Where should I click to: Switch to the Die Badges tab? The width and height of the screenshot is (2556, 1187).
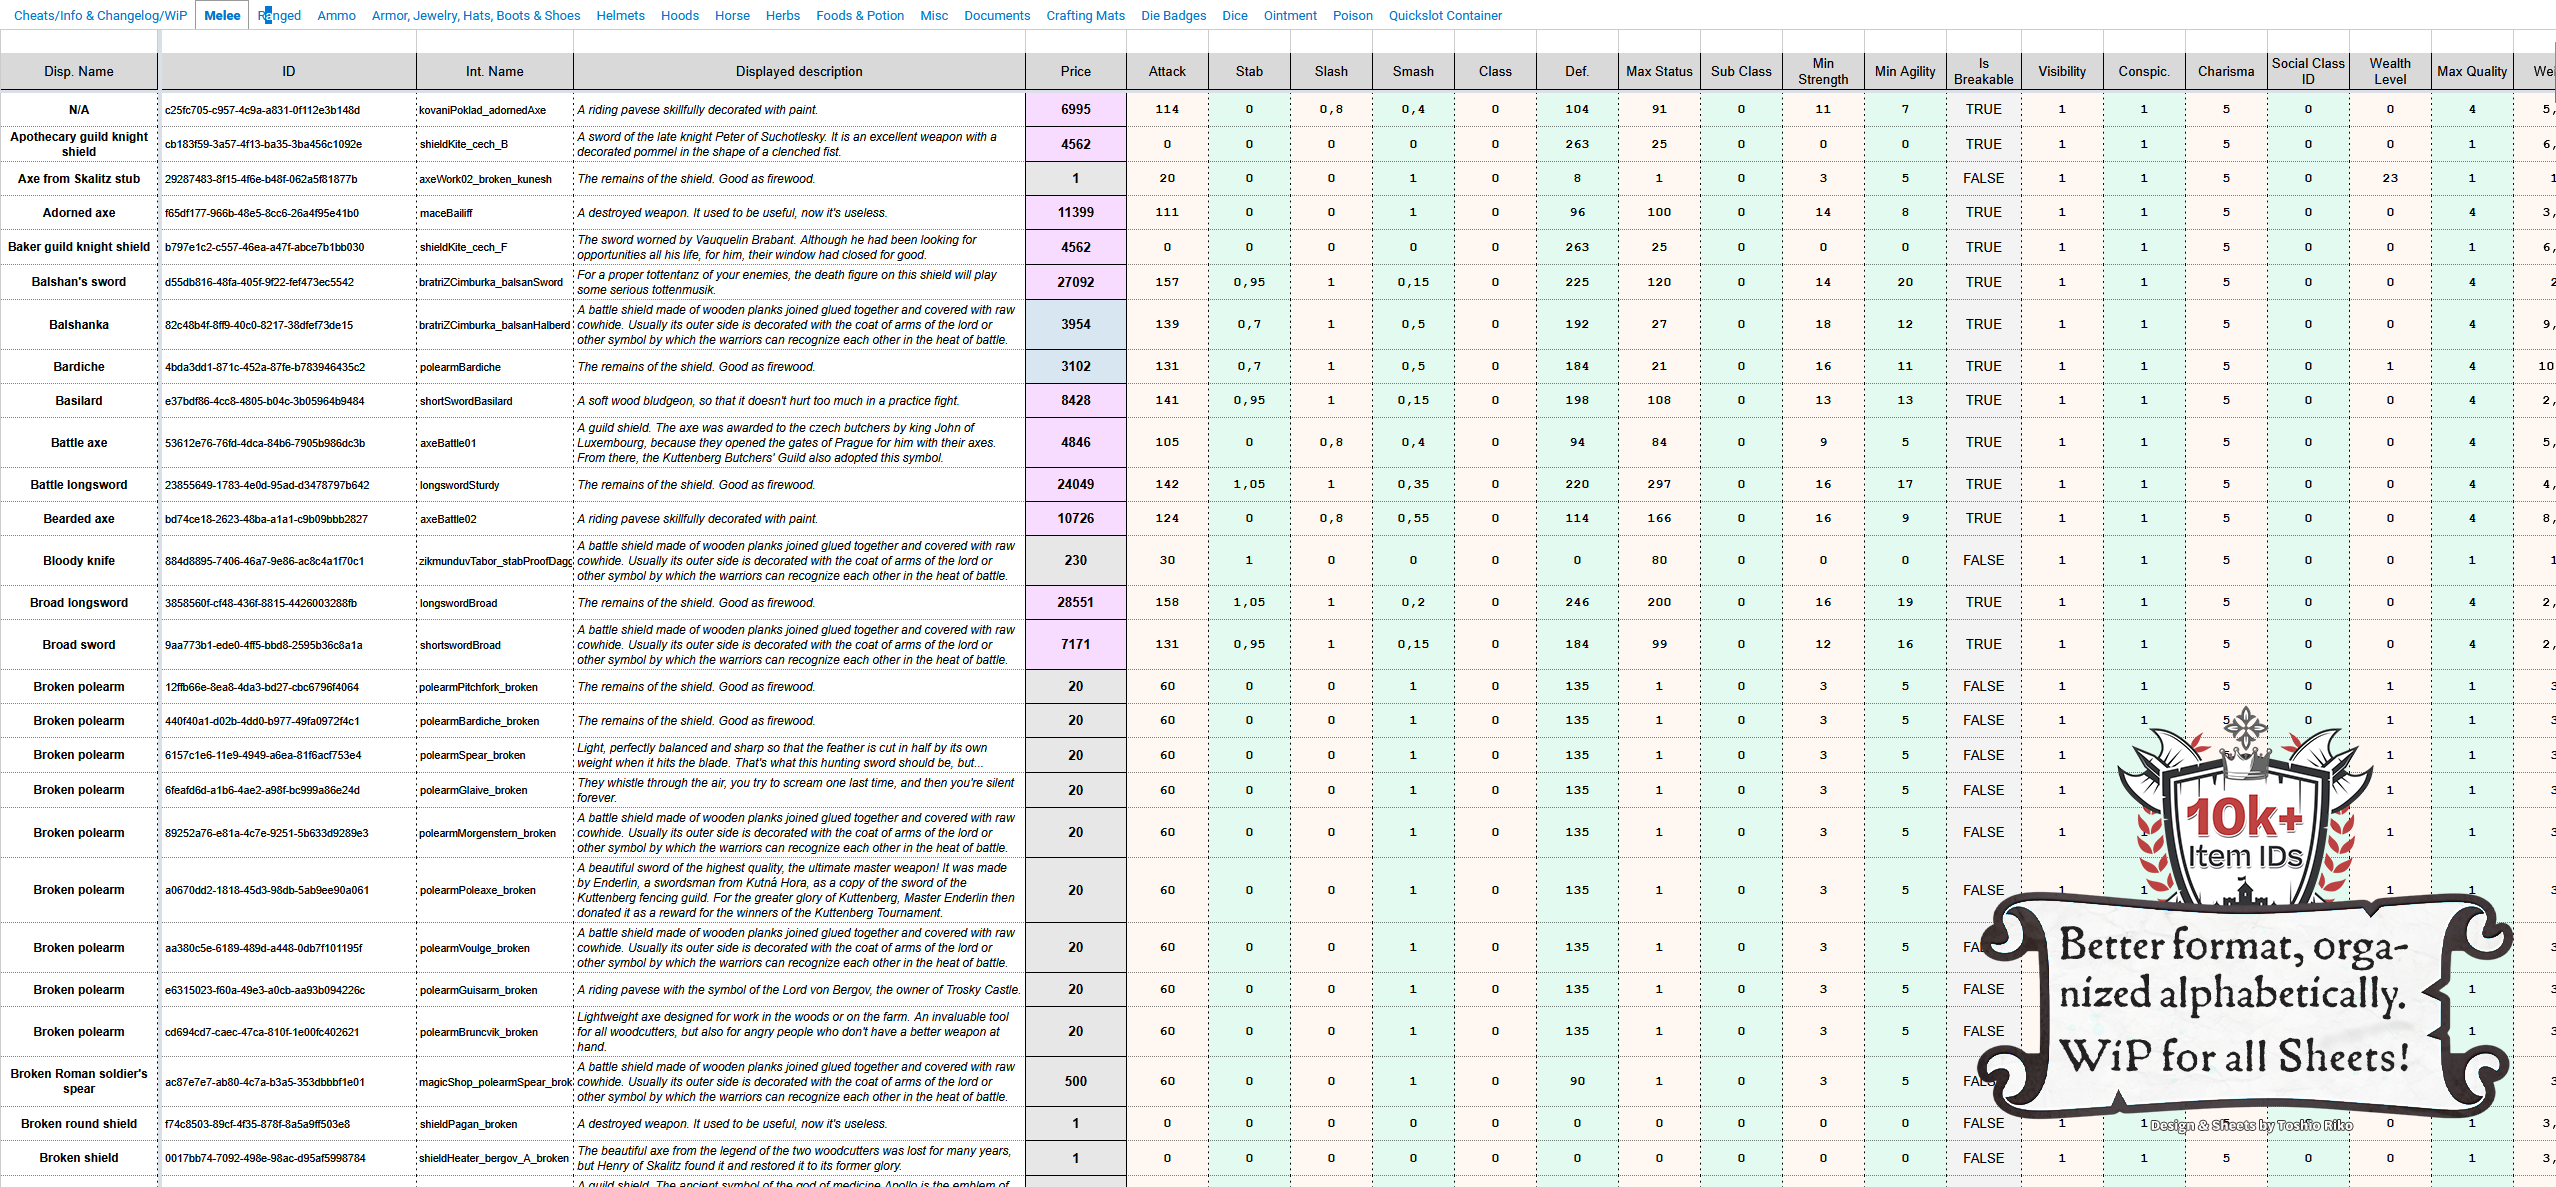pyautogui.click(x=1173, y=15)
